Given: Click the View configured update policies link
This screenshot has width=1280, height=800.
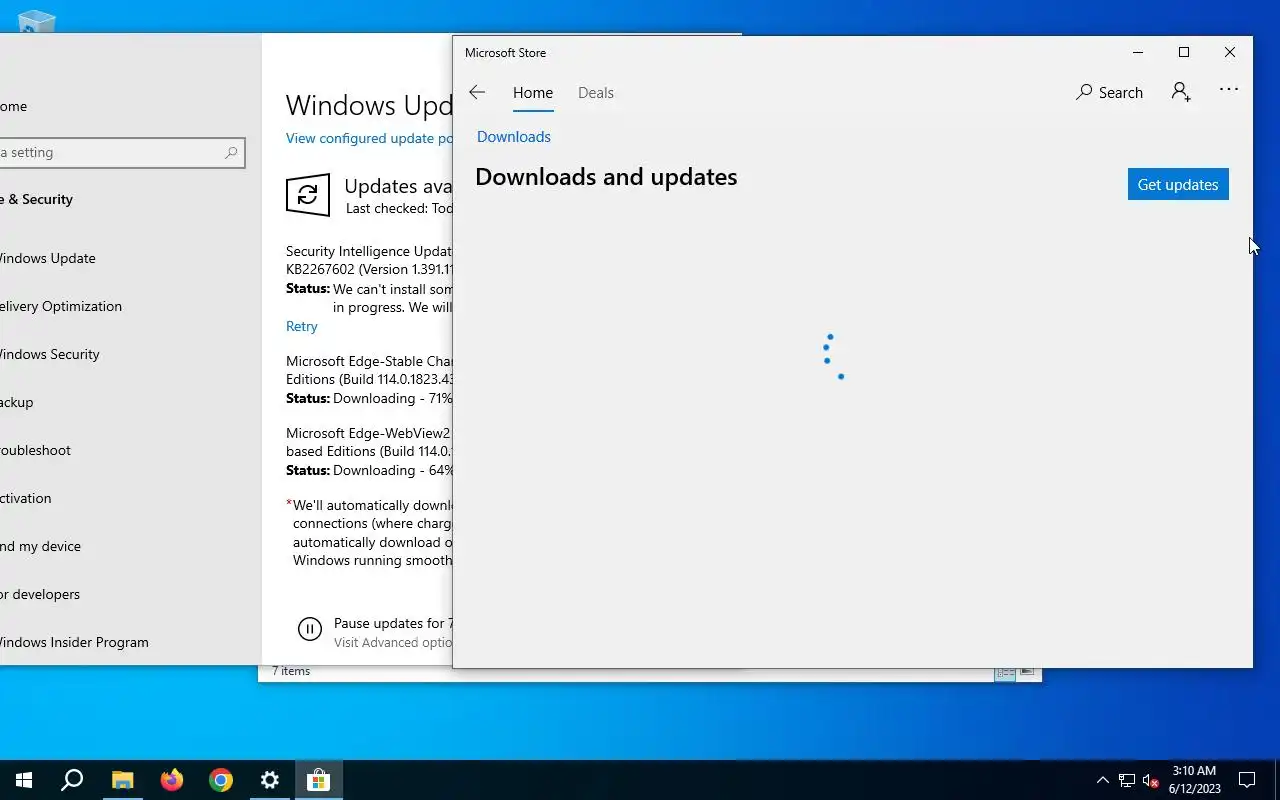Looking at the screenshot, I should pos(369,138).
